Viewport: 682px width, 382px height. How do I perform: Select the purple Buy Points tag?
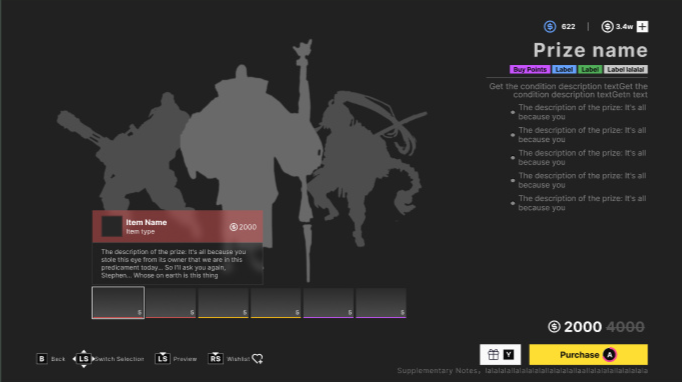point(530,70)
